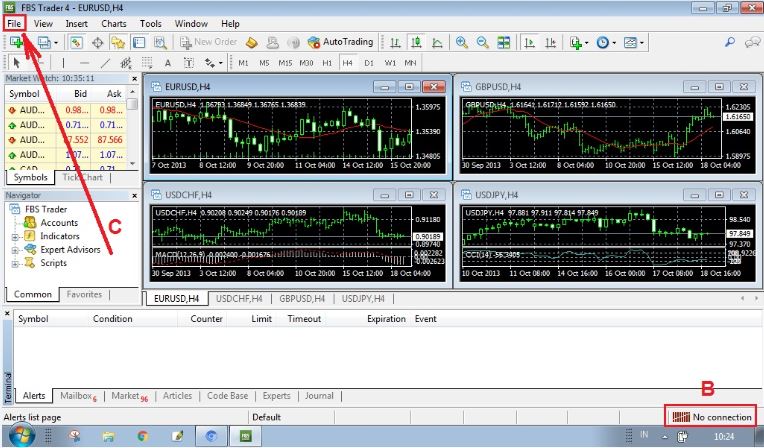Switch to the M1 timeframe
This screenshot has height=448, width=764.
pos(243,63)
